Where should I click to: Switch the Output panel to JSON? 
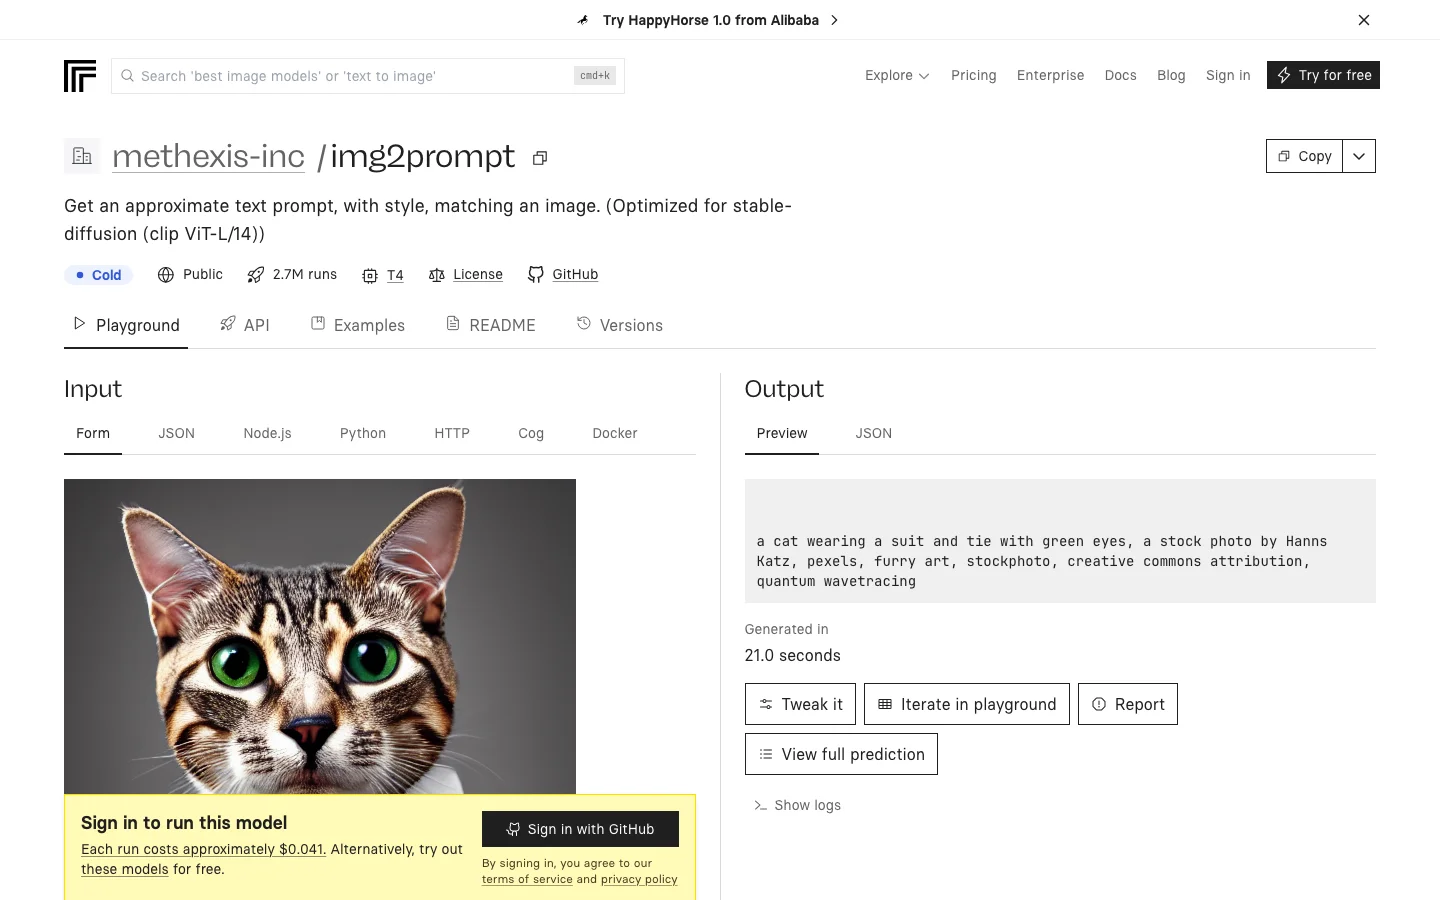[874, 434]
